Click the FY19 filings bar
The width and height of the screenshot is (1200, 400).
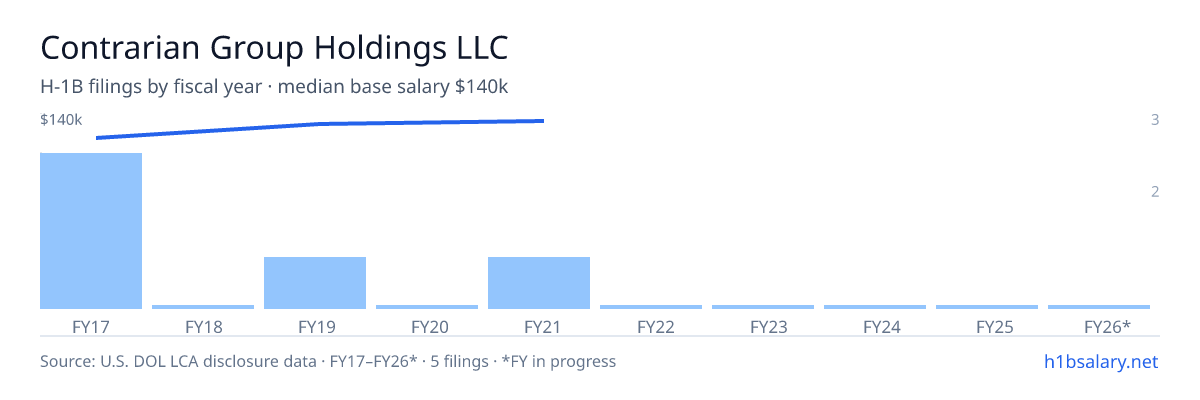pos(315,283)
